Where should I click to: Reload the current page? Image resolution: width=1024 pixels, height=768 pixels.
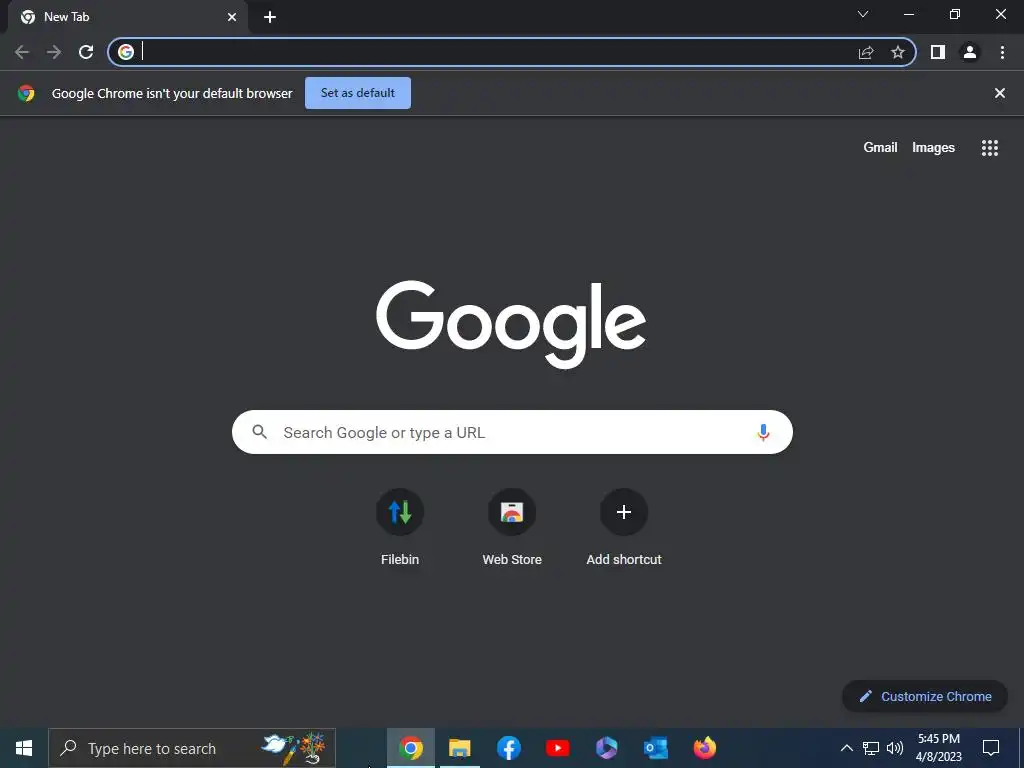coord(86,52)
